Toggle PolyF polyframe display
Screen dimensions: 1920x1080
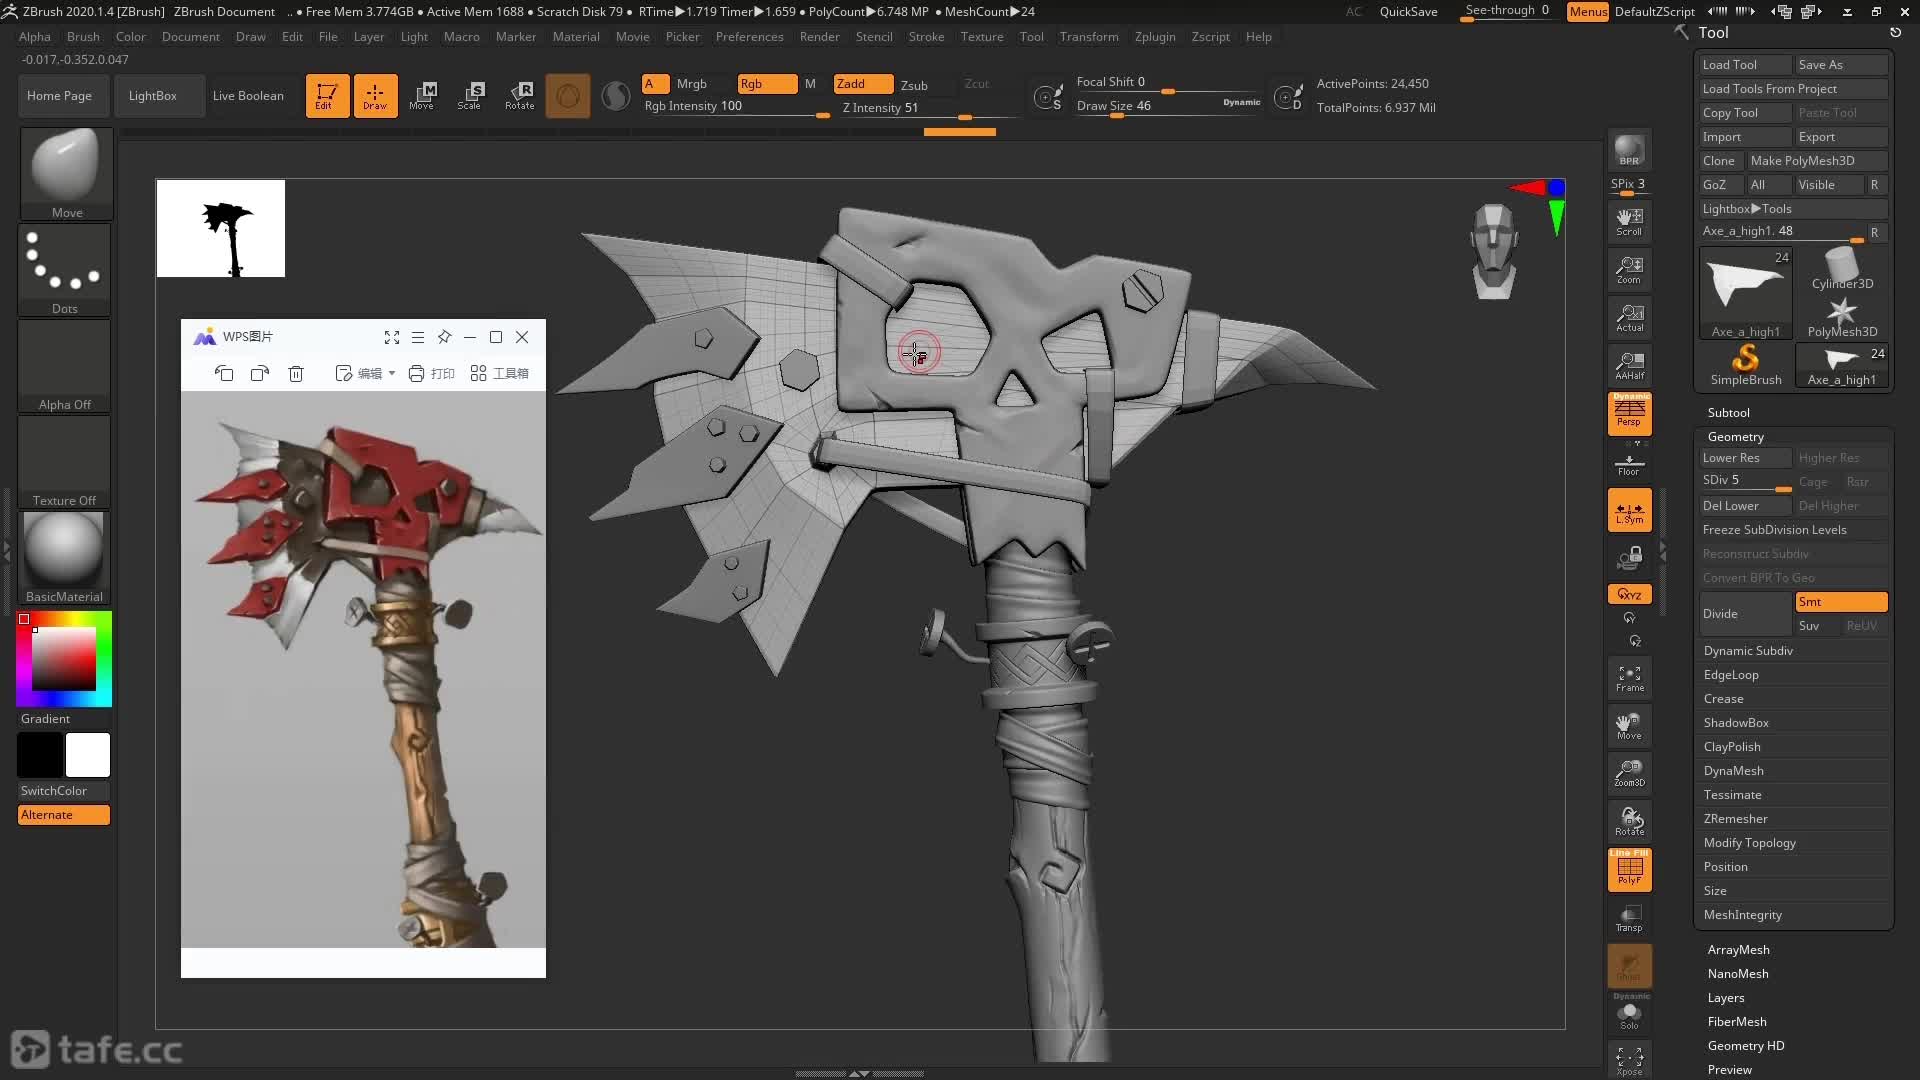pos(1629,869)
